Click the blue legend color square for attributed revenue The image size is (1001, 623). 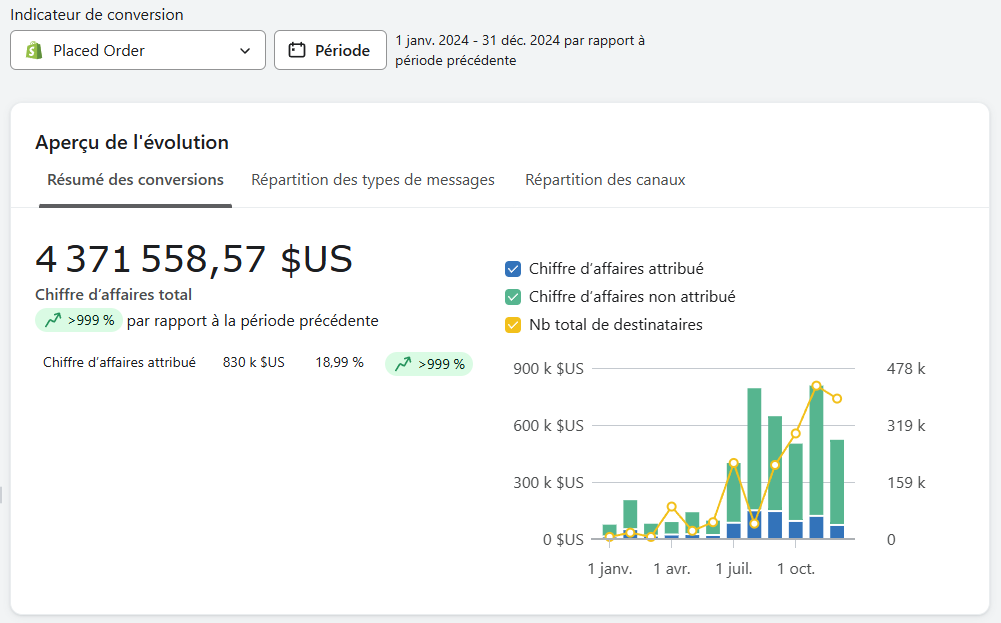pyautogui.click(x=514, y=268)
